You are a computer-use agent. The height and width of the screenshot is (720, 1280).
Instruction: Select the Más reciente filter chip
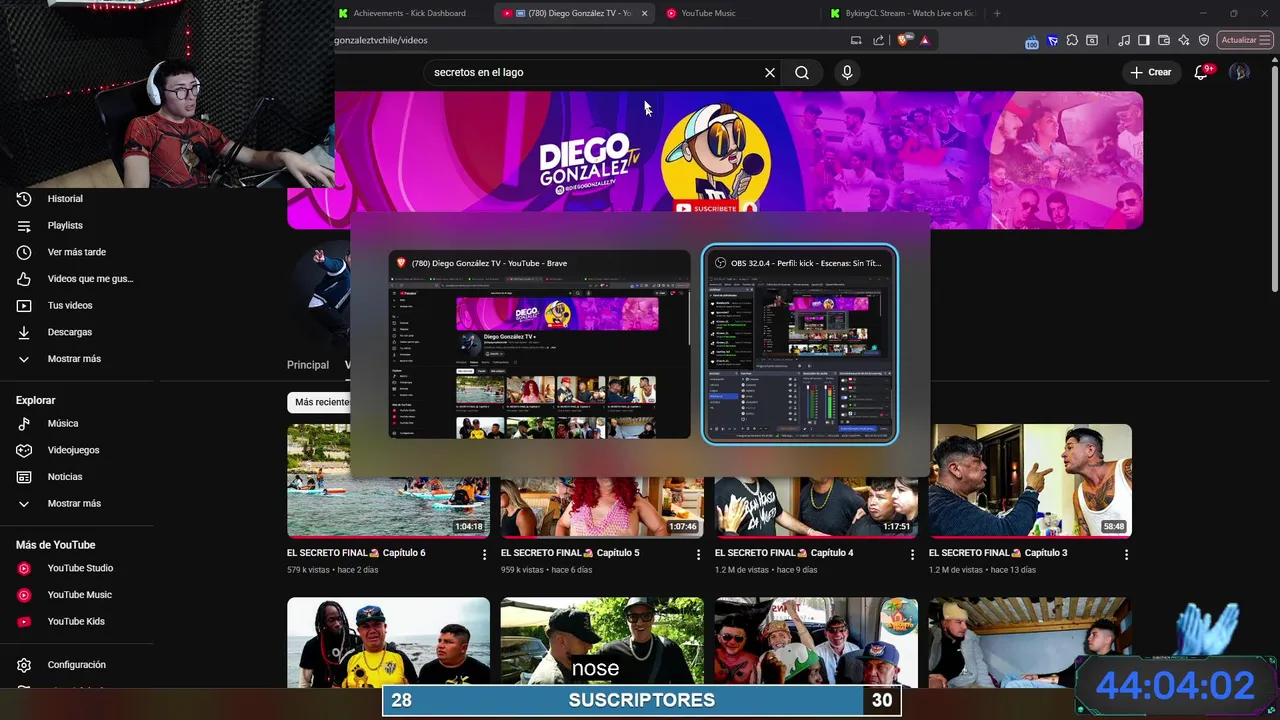[319, 402]
